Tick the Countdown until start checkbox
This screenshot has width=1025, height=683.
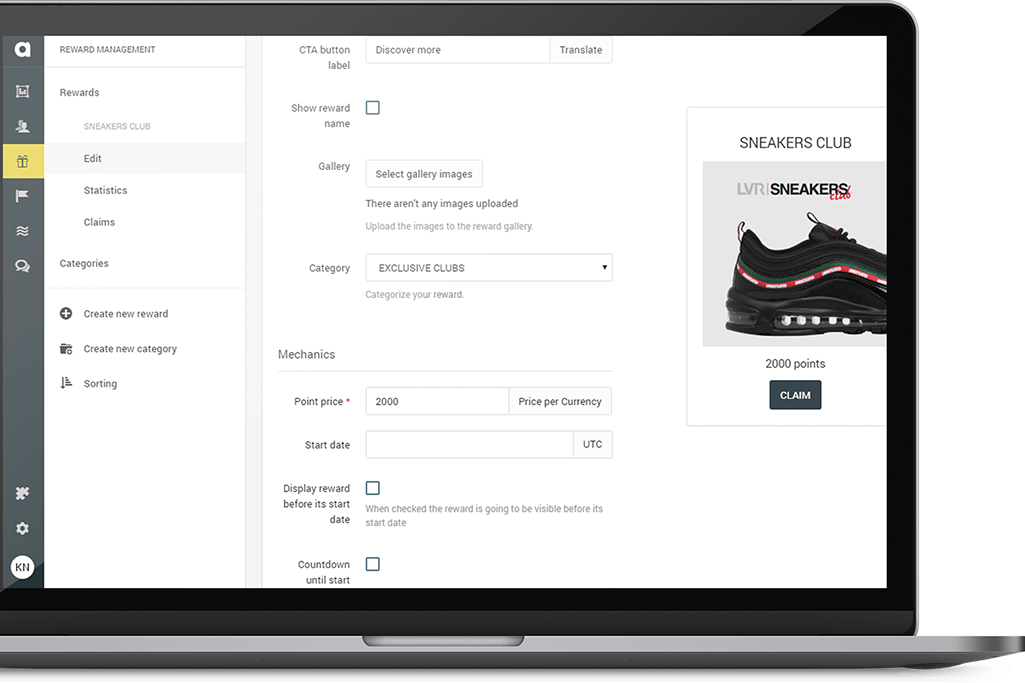373,564
